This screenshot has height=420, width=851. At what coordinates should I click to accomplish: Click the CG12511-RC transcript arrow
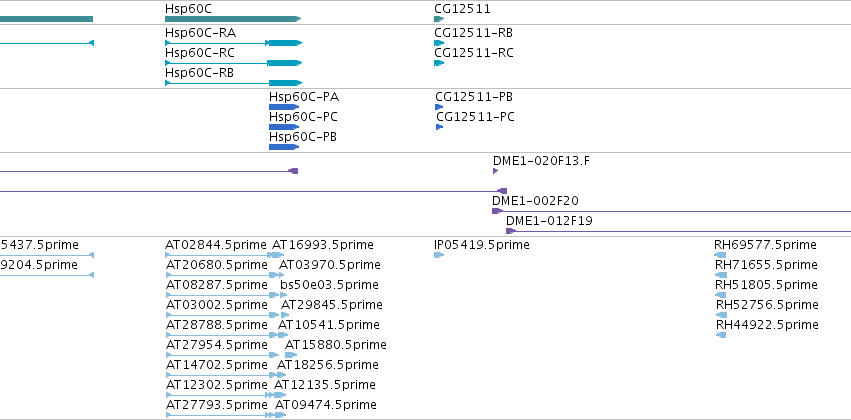coord(439,63)
